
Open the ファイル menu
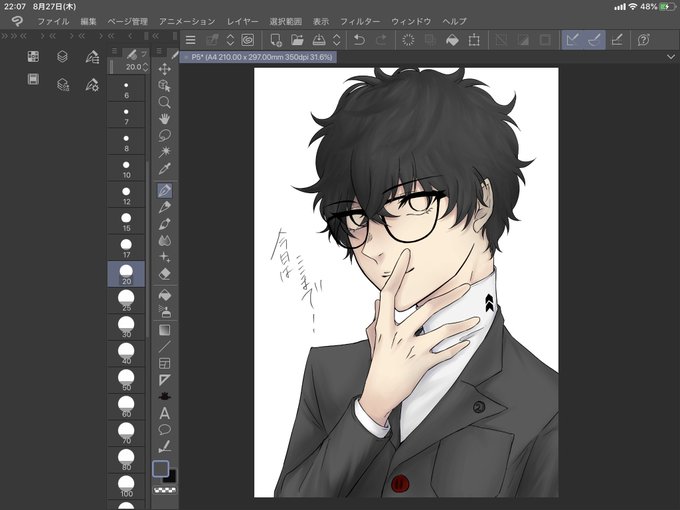click(53, 21)
